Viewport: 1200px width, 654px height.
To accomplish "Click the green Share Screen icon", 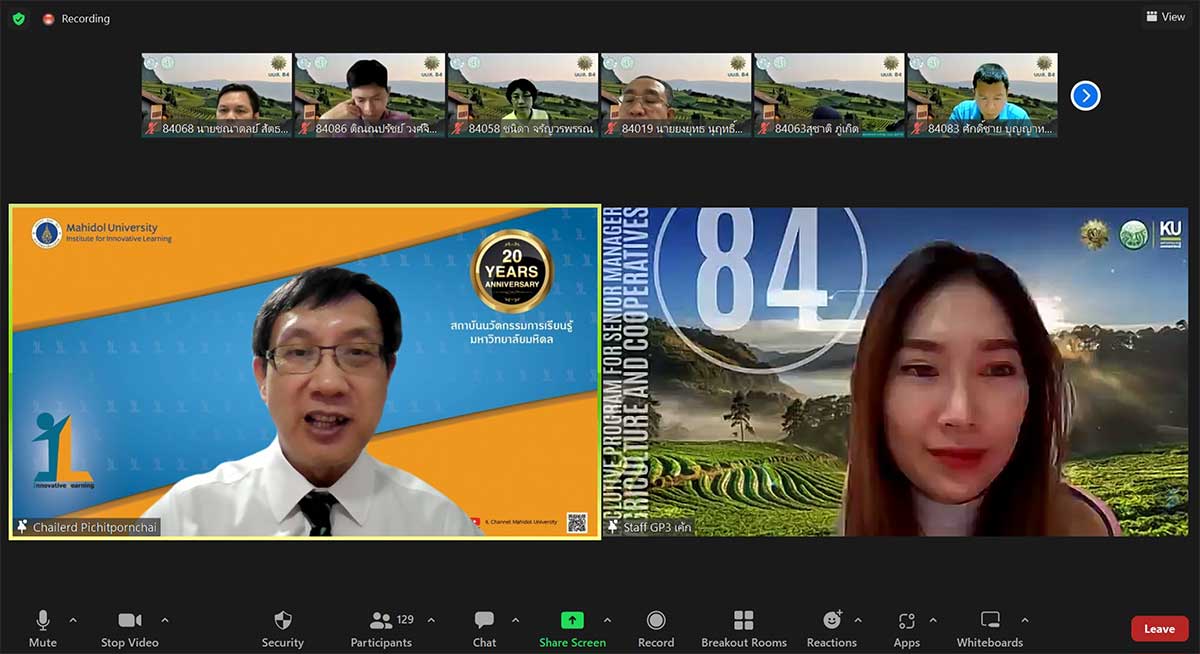I will (x=572, y=620).
